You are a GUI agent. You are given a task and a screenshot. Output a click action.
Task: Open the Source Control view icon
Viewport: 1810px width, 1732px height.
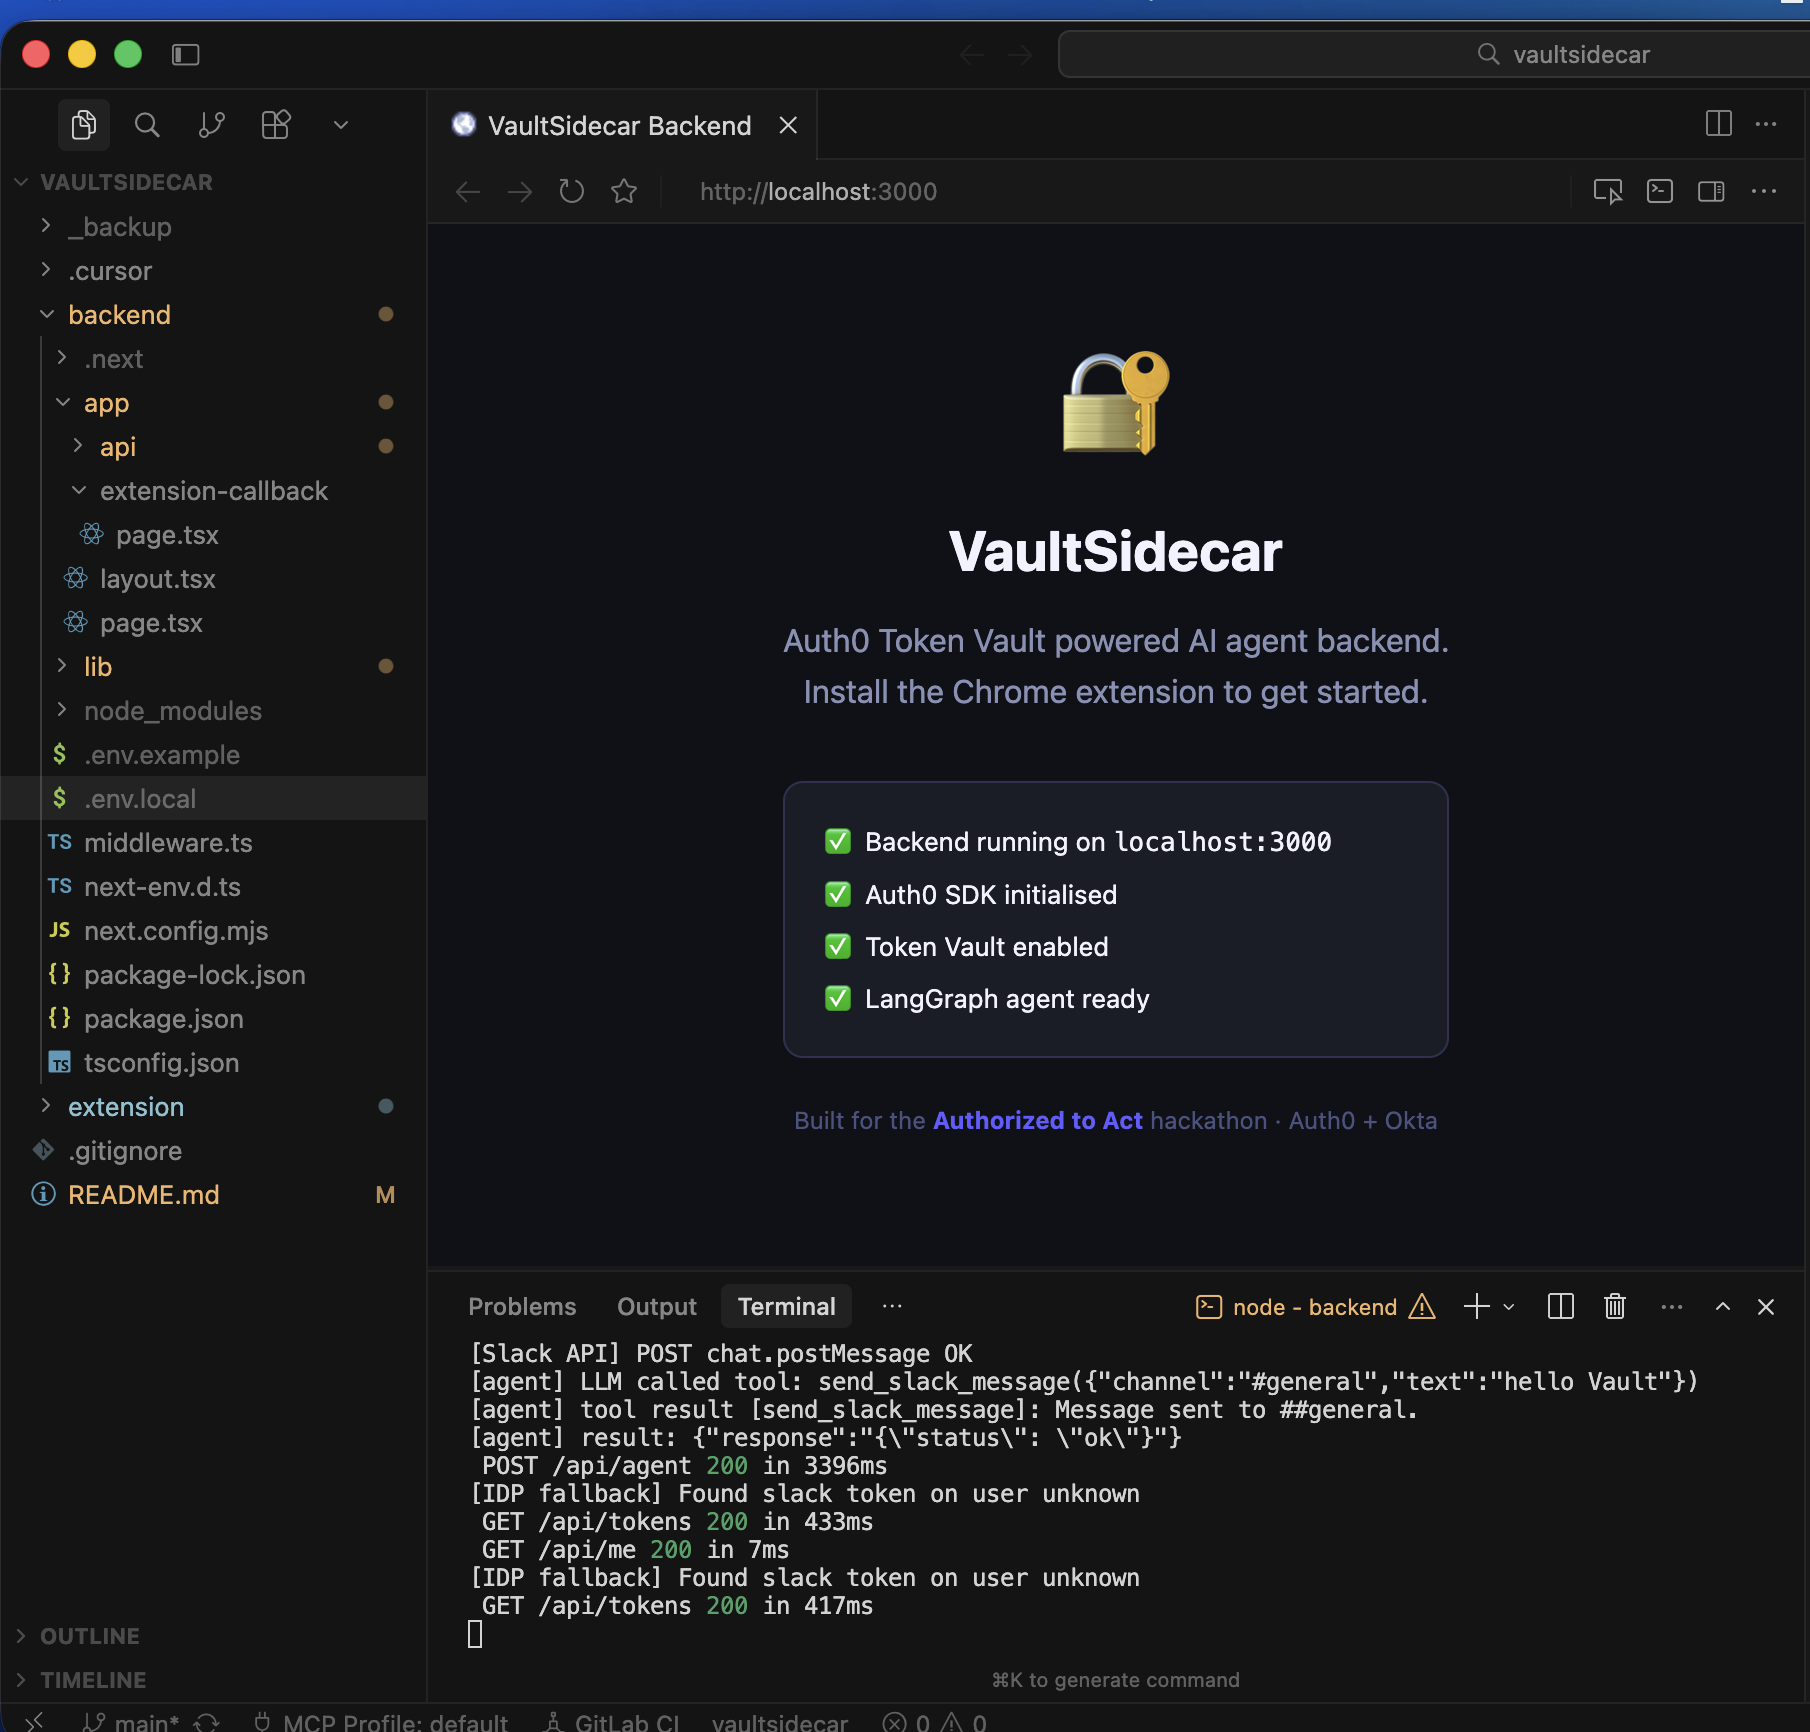212,125
